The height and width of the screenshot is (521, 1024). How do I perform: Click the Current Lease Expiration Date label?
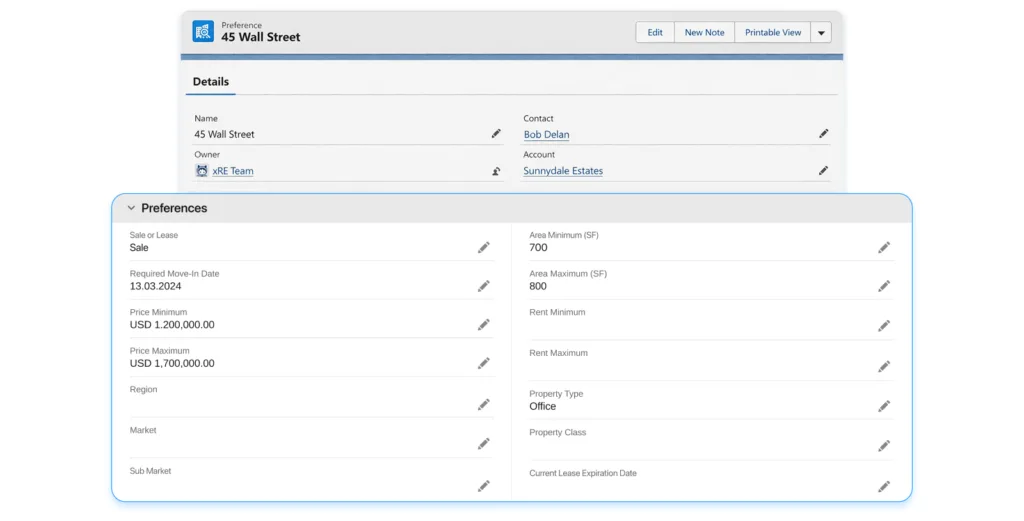click(x=583, y=473)
